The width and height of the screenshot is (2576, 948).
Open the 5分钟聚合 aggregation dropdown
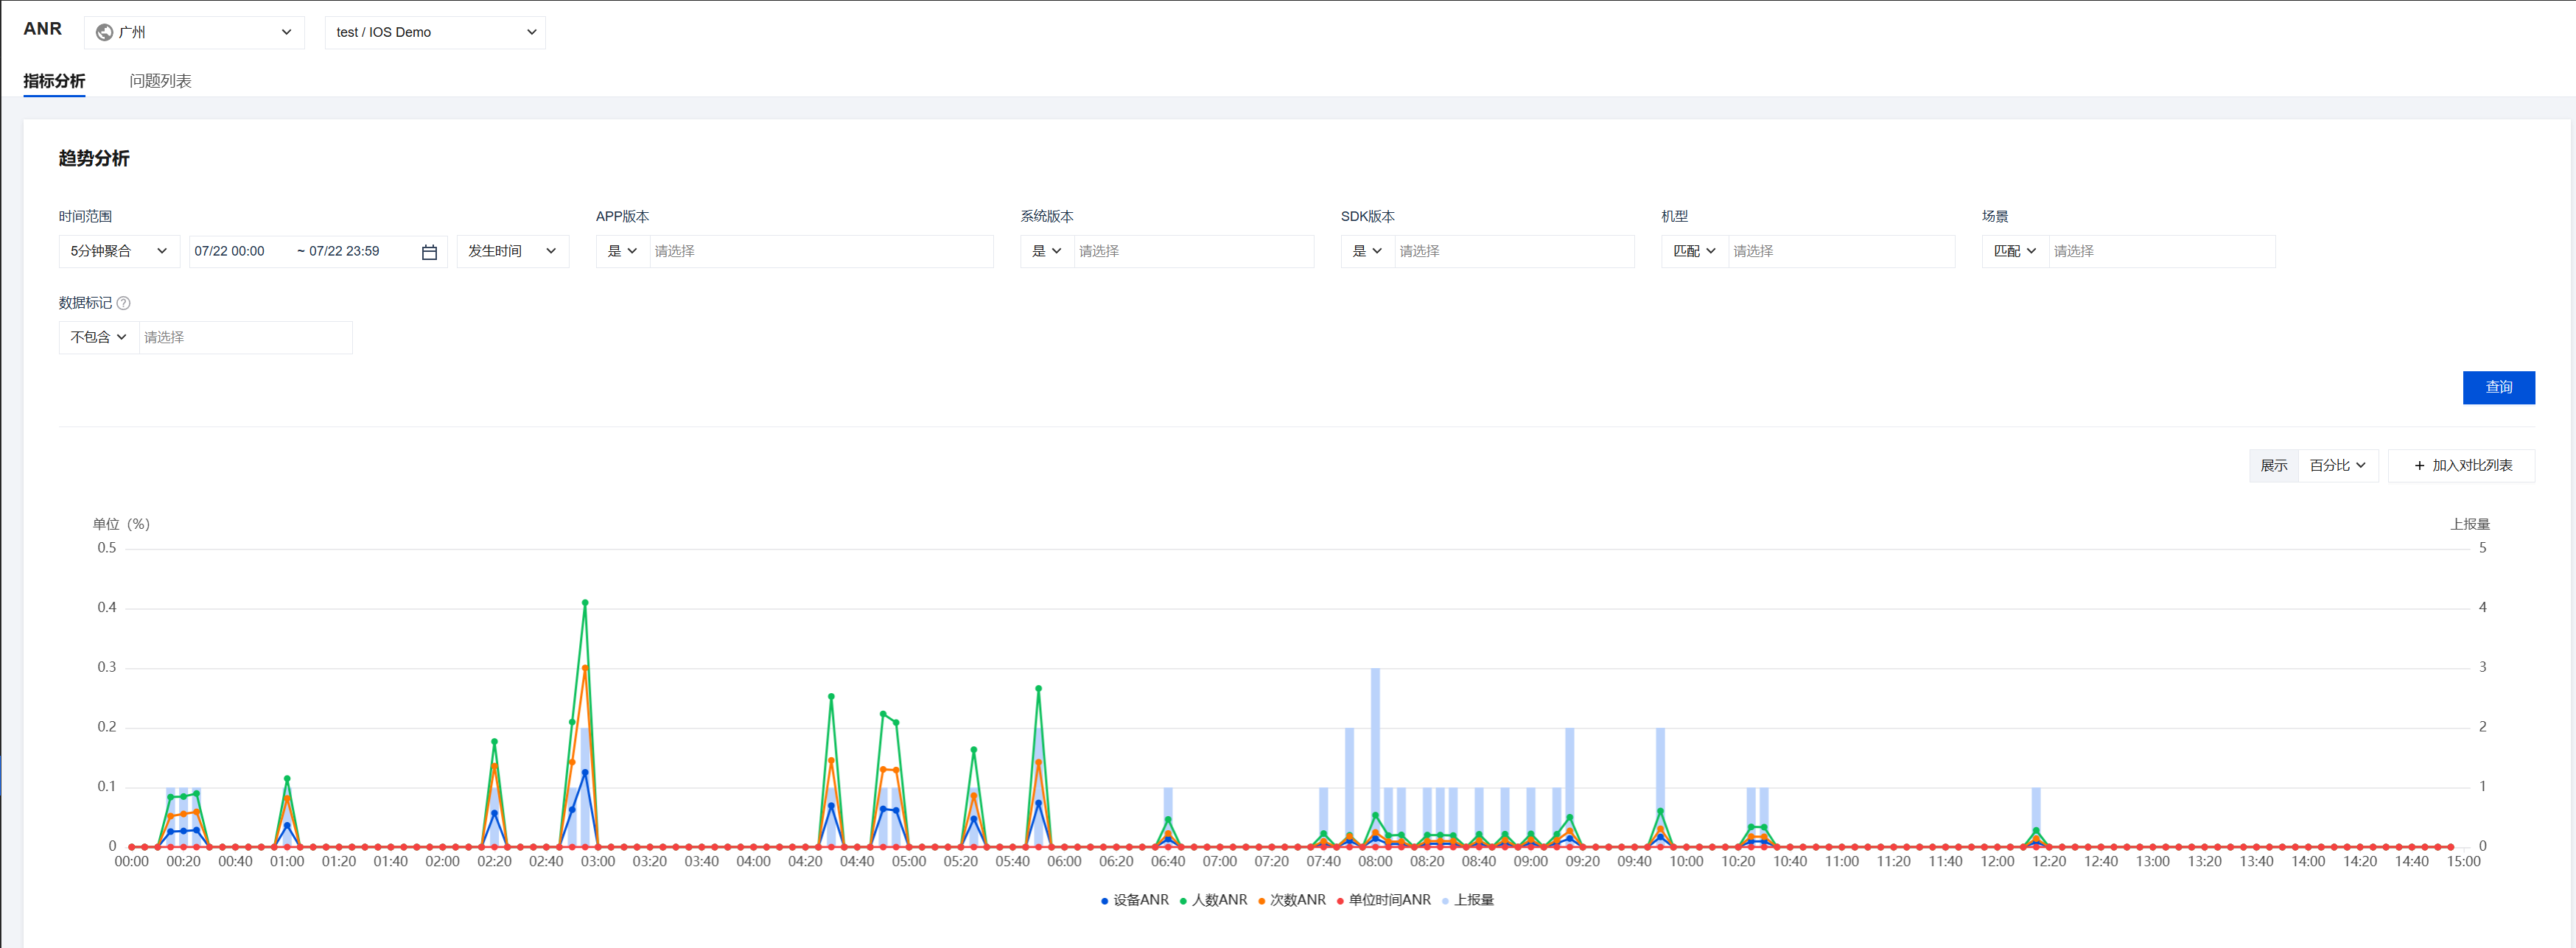coord(119,252)
